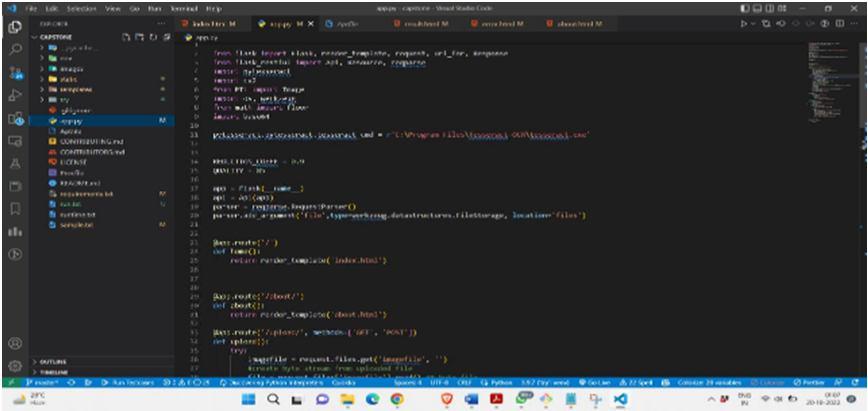This screenshot has height=411, width=868.
Task: Open Google Chrome from the taskbar
Action: (396, 399)
